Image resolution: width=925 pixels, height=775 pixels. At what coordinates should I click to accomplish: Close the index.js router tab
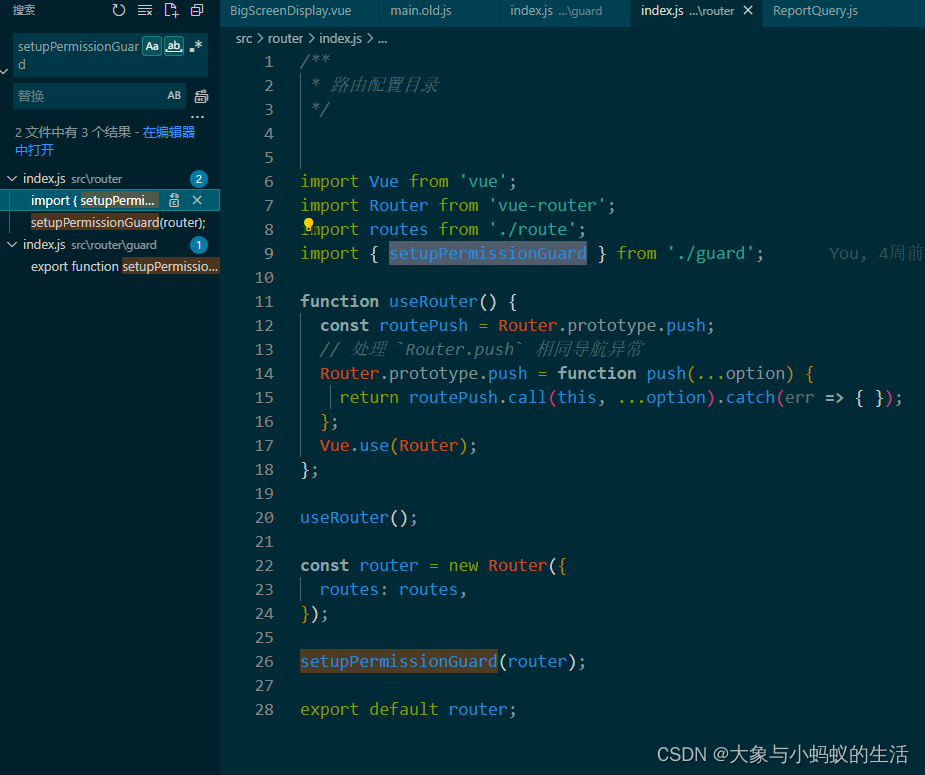click(748, 11)
